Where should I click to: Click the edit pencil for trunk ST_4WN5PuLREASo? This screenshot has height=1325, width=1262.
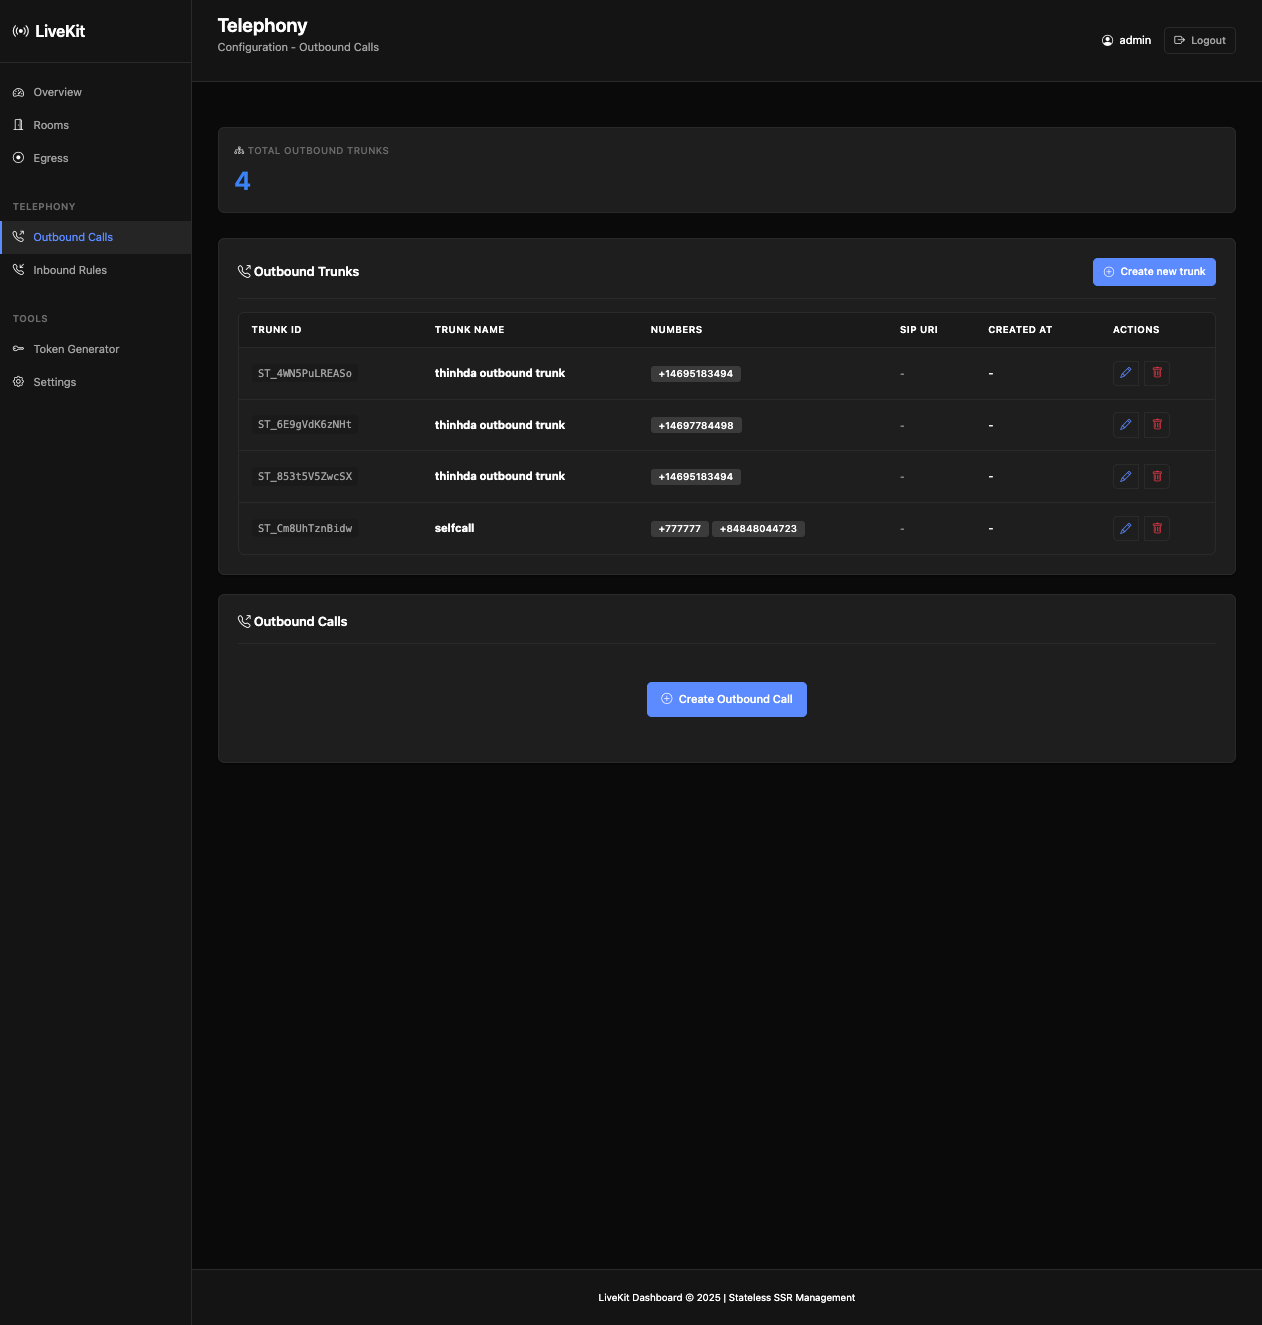pyautogui.click(x=1125, y=373)
